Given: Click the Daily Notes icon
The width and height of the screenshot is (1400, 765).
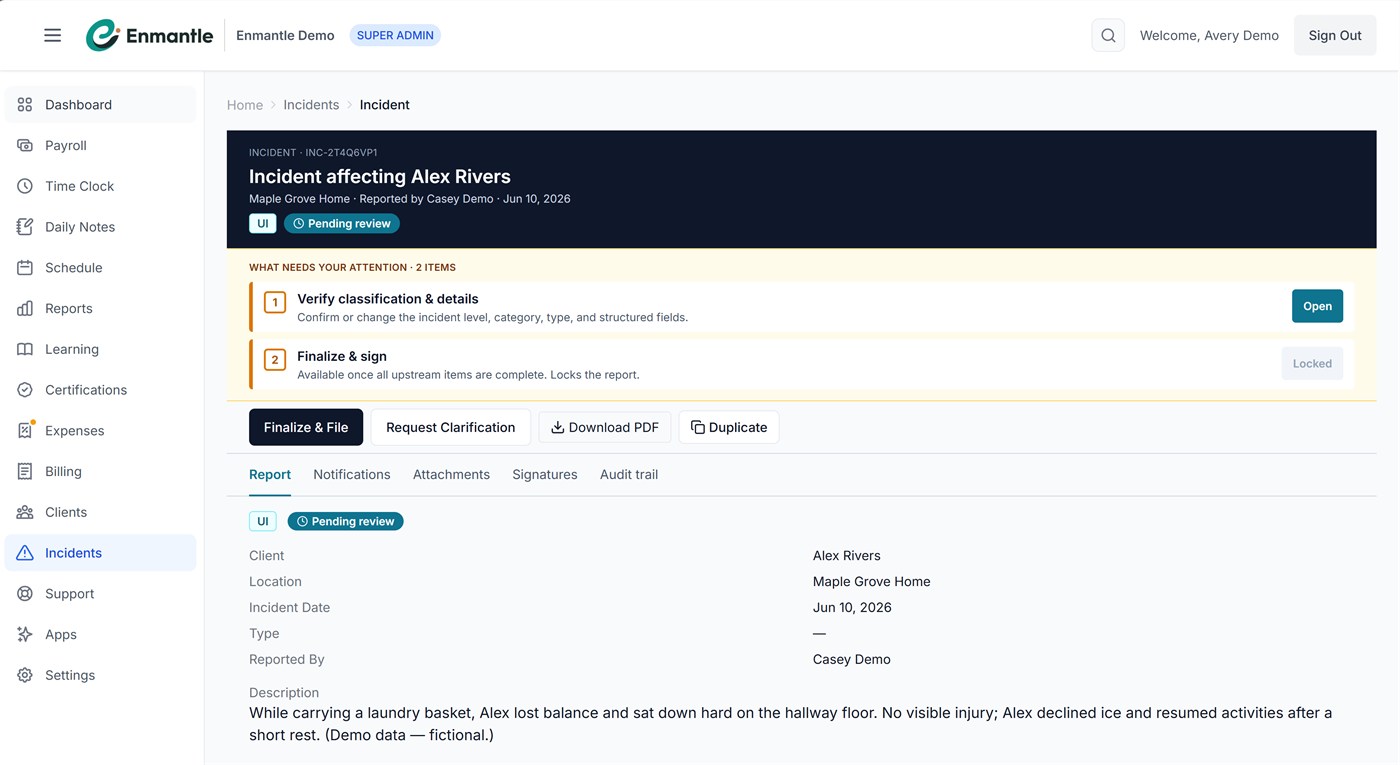Looking at the screenshot, I should click(25, 227).
